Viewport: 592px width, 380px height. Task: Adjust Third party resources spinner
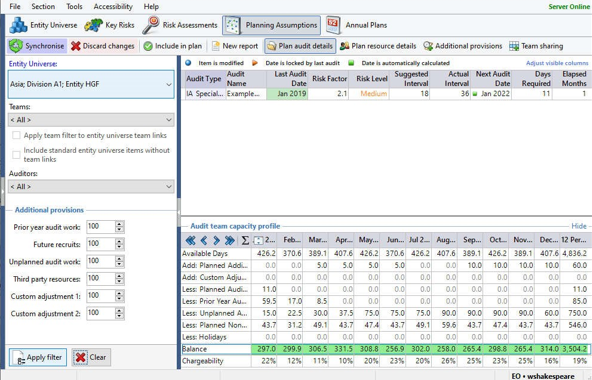[x=119, y=279]
